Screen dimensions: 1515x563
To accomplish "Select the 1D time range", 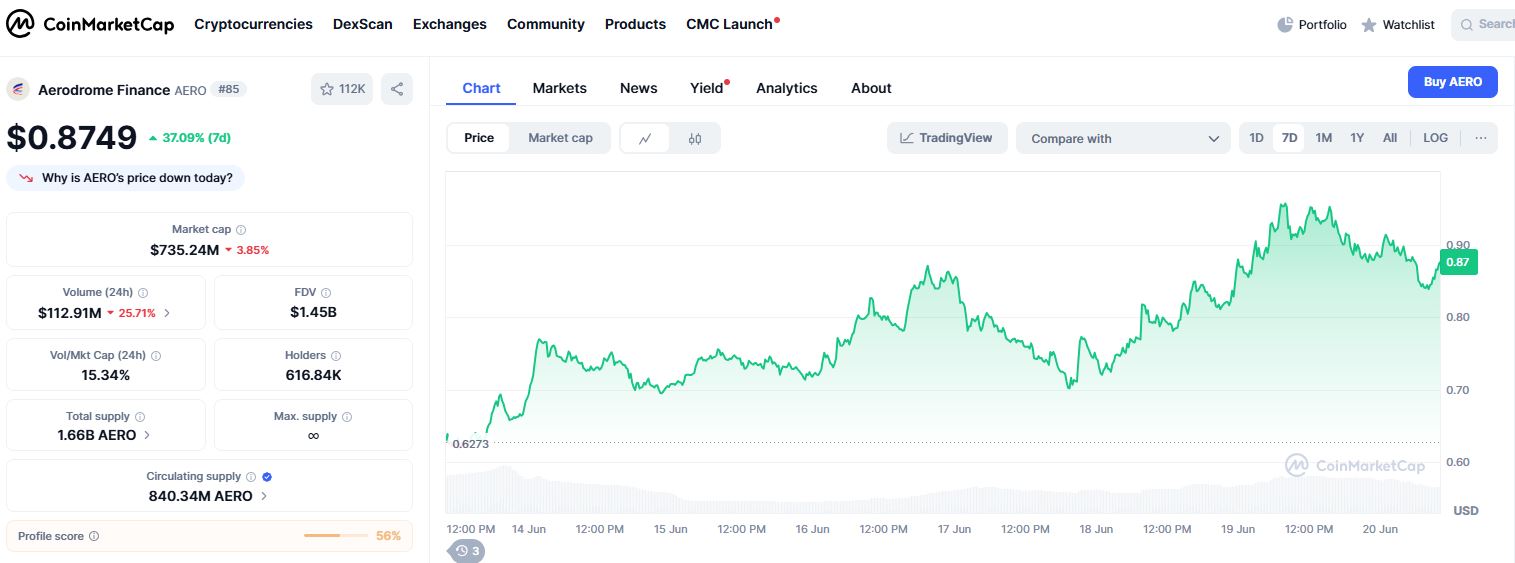I will pyautogui.click(x=1256, y=138).
